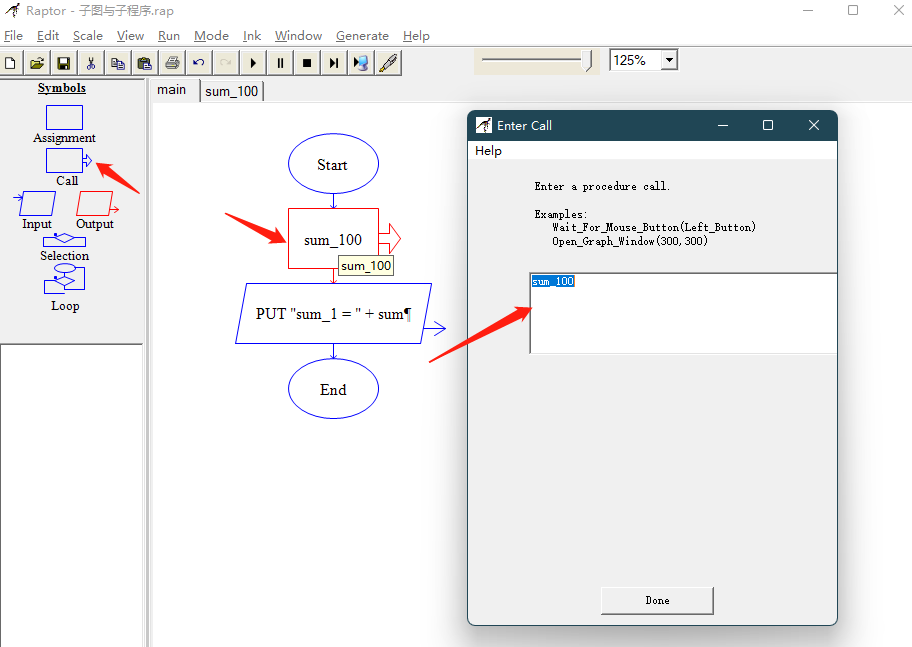Click the procedure call text field
The height and width of the screenshot is (647, 912).
click(683, 313)
